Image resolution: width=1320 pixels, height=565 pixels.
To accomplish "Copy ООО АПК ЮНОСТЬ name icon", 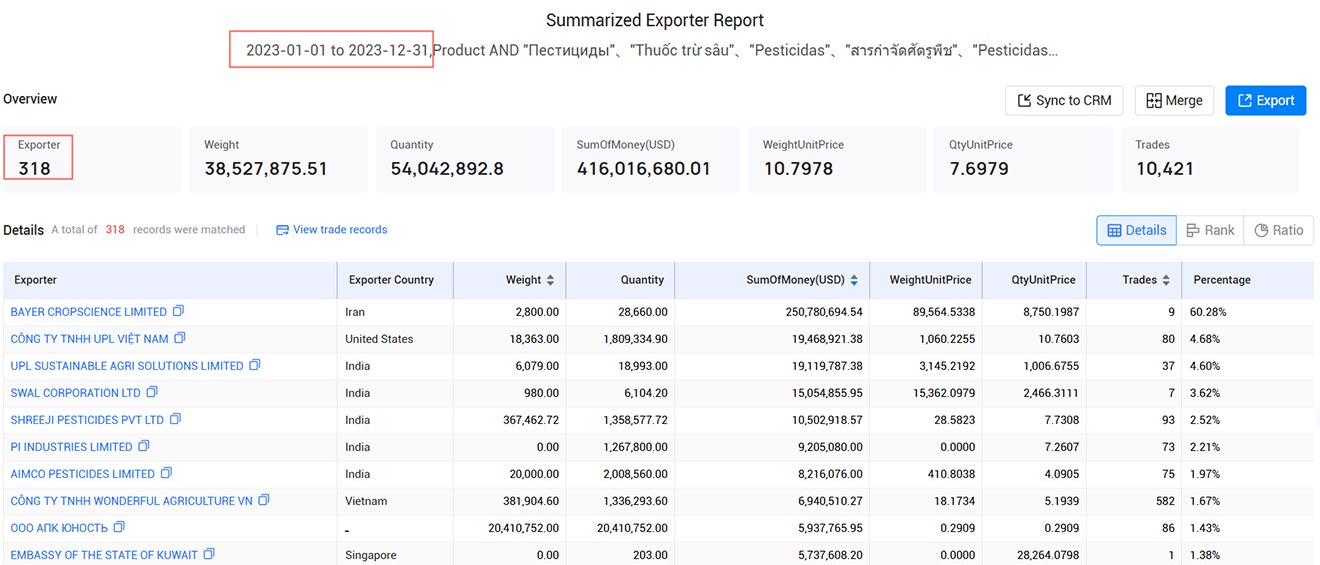I will coord(119,527).
